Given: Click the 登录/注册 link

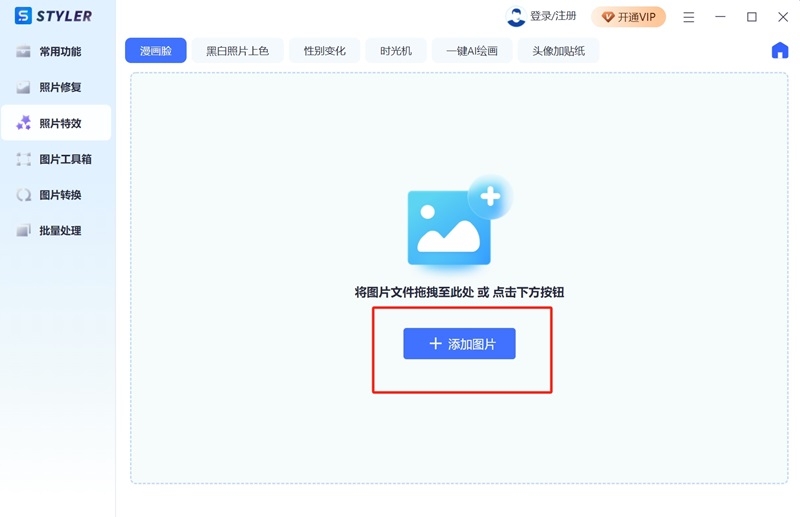Looking at the screenshot, I should (x=553, y=16).
